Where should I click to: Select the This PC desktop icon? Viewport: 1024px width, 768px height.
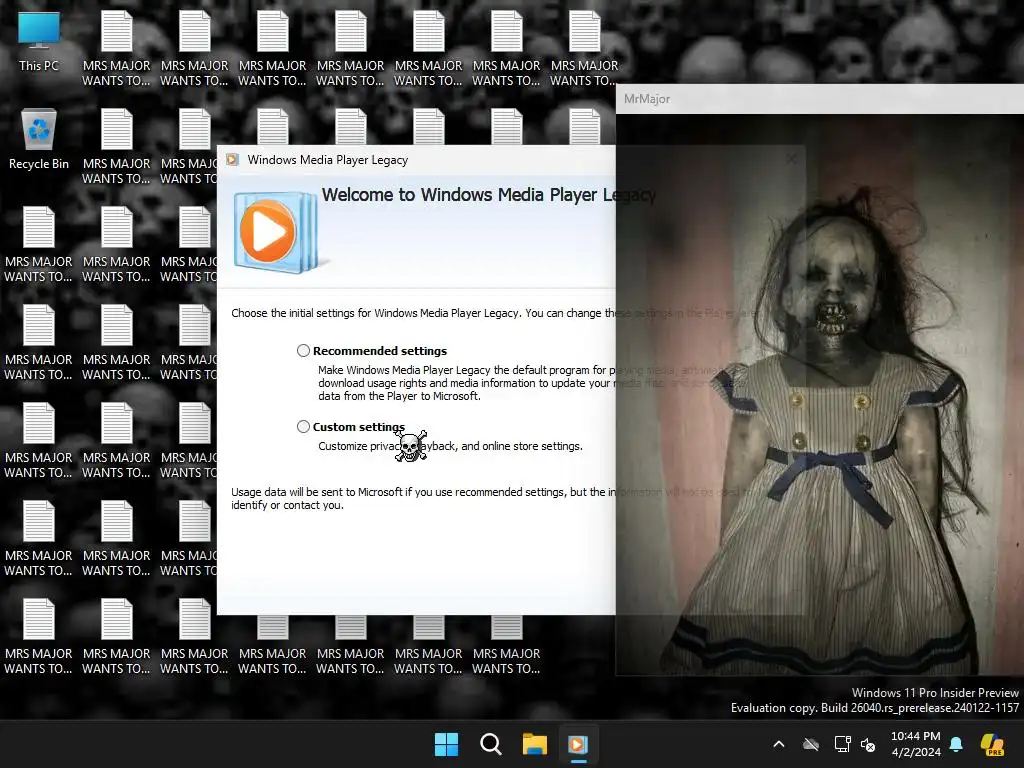pyautogui.click(x=39, y=42)
